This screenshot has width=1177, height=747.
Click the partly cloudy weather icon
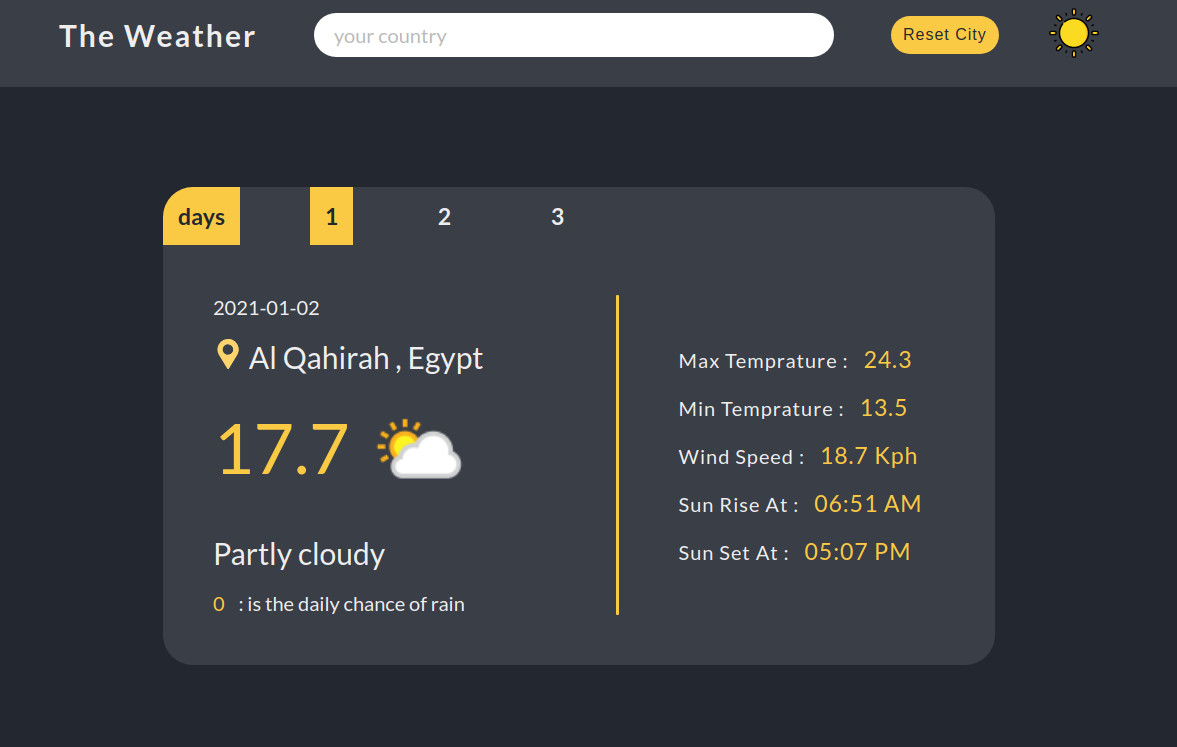[419, 449]
